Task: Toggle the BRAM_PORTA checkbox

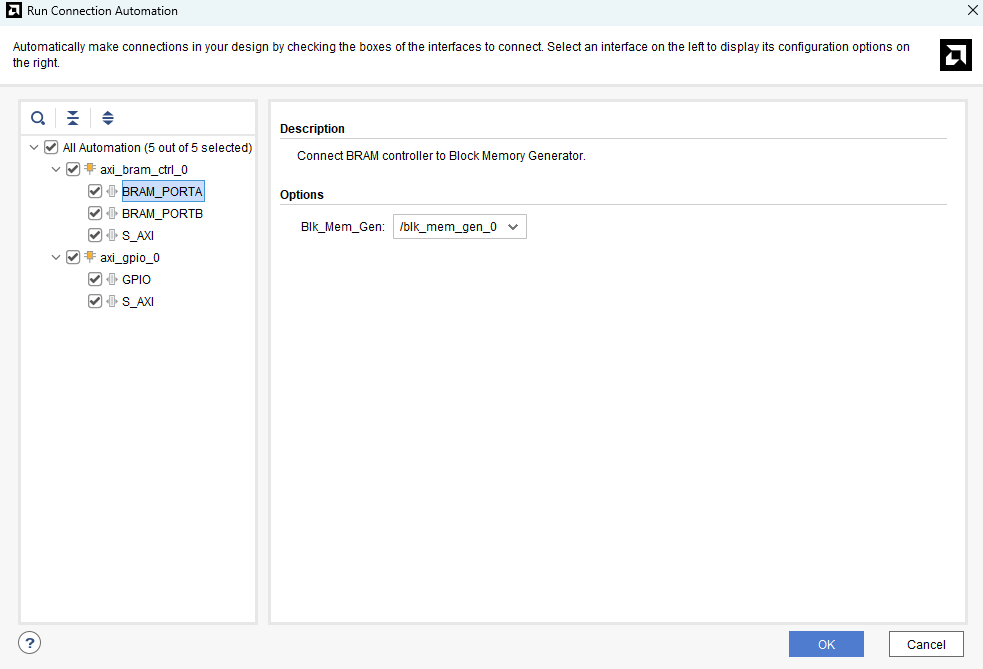Action: point(95,192)
